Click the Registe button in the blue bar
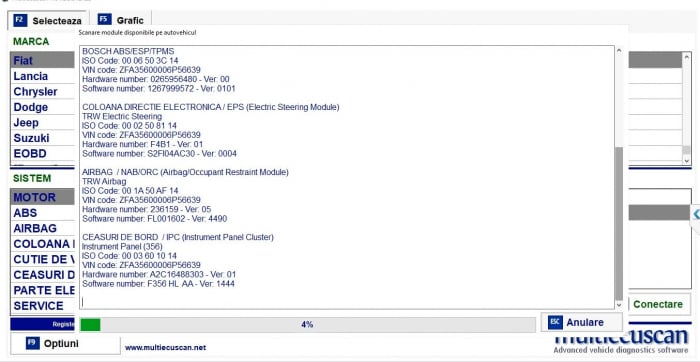Screen dimensions: 700x362 (x=42, y=324)
